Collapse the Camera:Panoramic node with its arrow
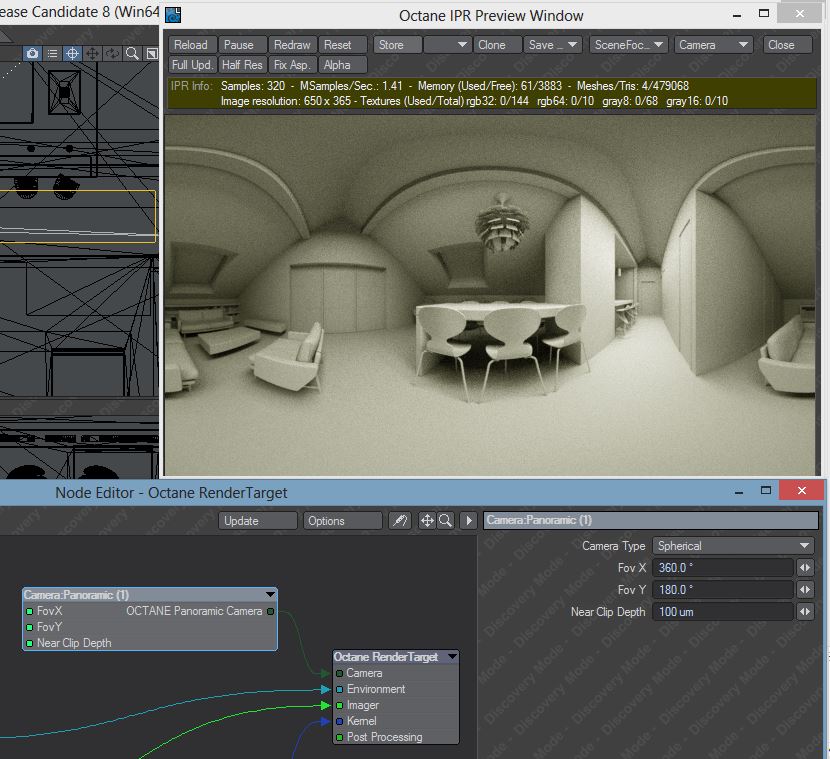 pos(269,595)
